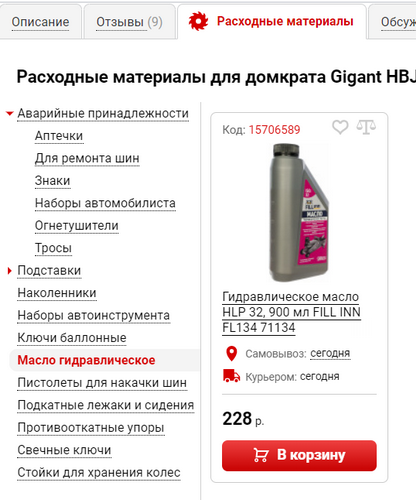Open the Гидравлическое масло HLP 32 product link
The image size is (416, 500).
[x=291, y=312]
